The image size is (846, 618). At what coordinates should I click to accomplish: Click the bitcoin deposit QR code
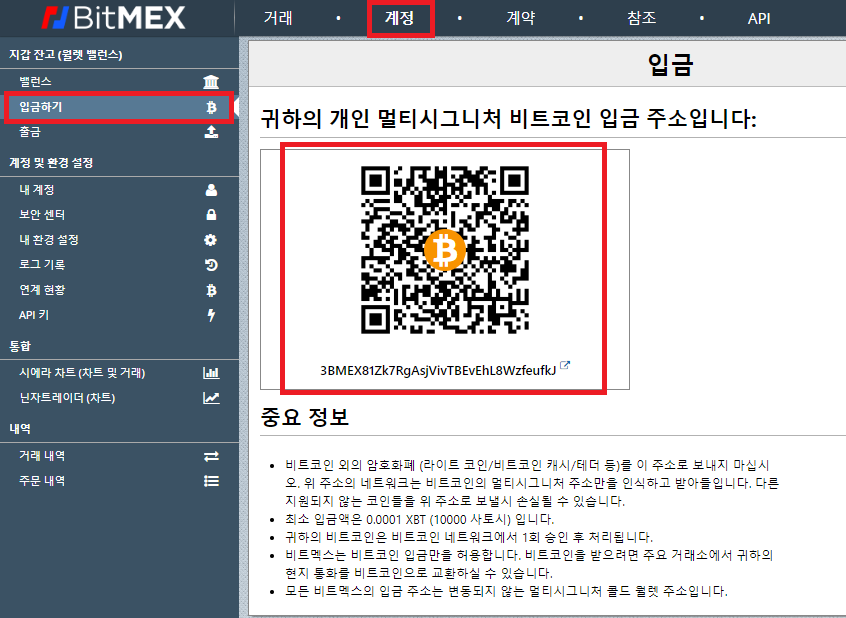(x=445, y=250)
